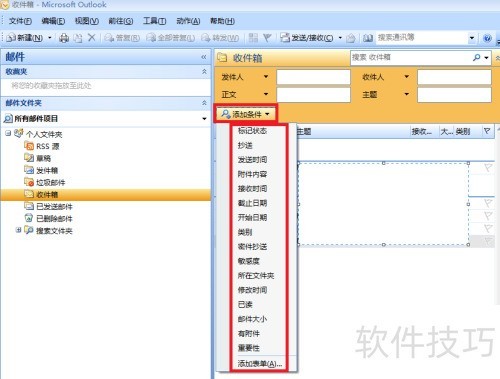Choose 邮件大小 from criteria menu
The image size is (500, 379).
tap(252, 319)
